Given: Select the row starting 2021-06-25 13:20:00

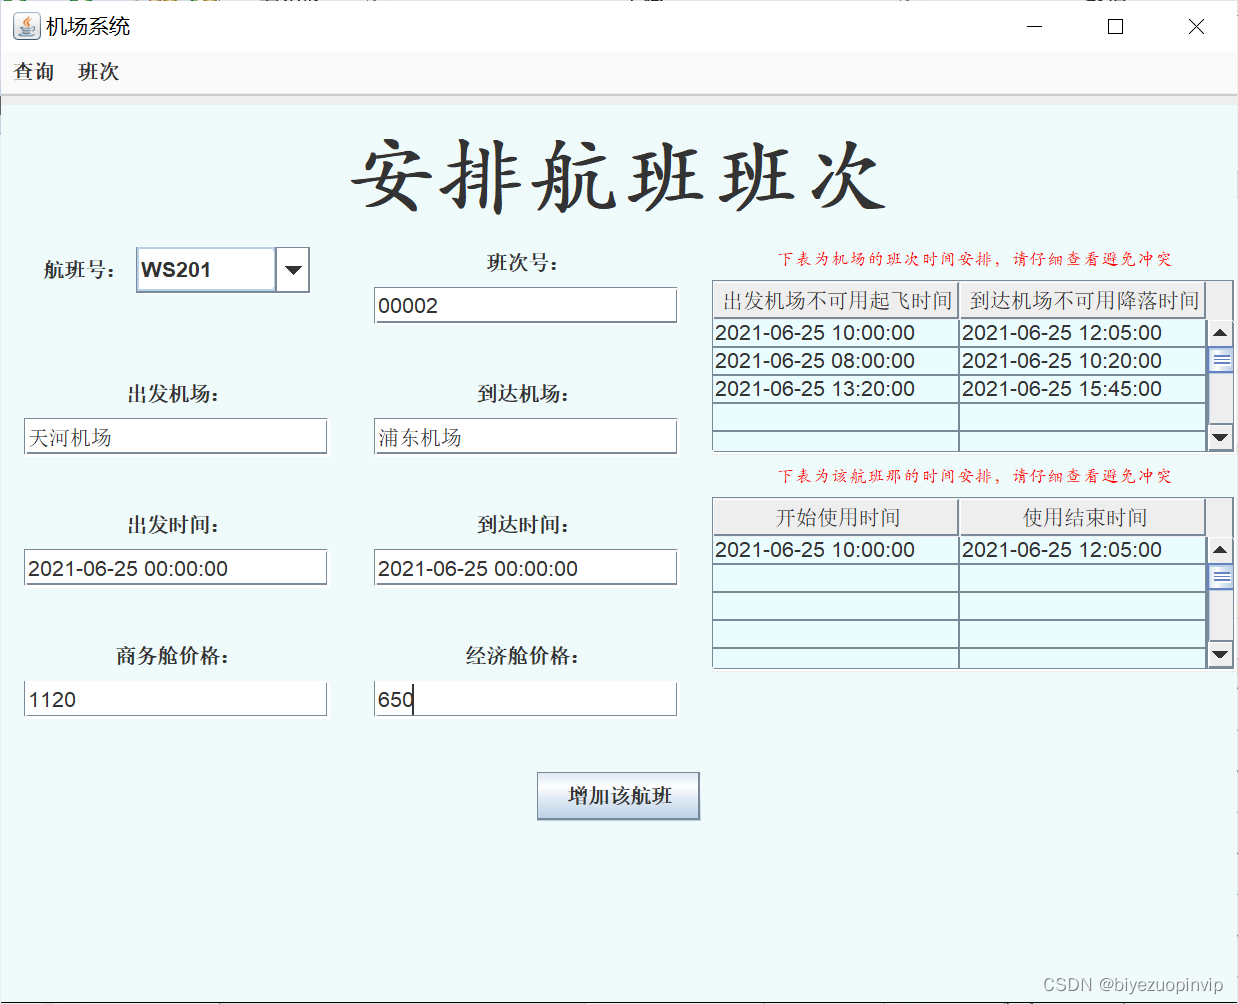Looking at the screenshot, I should [835, 389].
